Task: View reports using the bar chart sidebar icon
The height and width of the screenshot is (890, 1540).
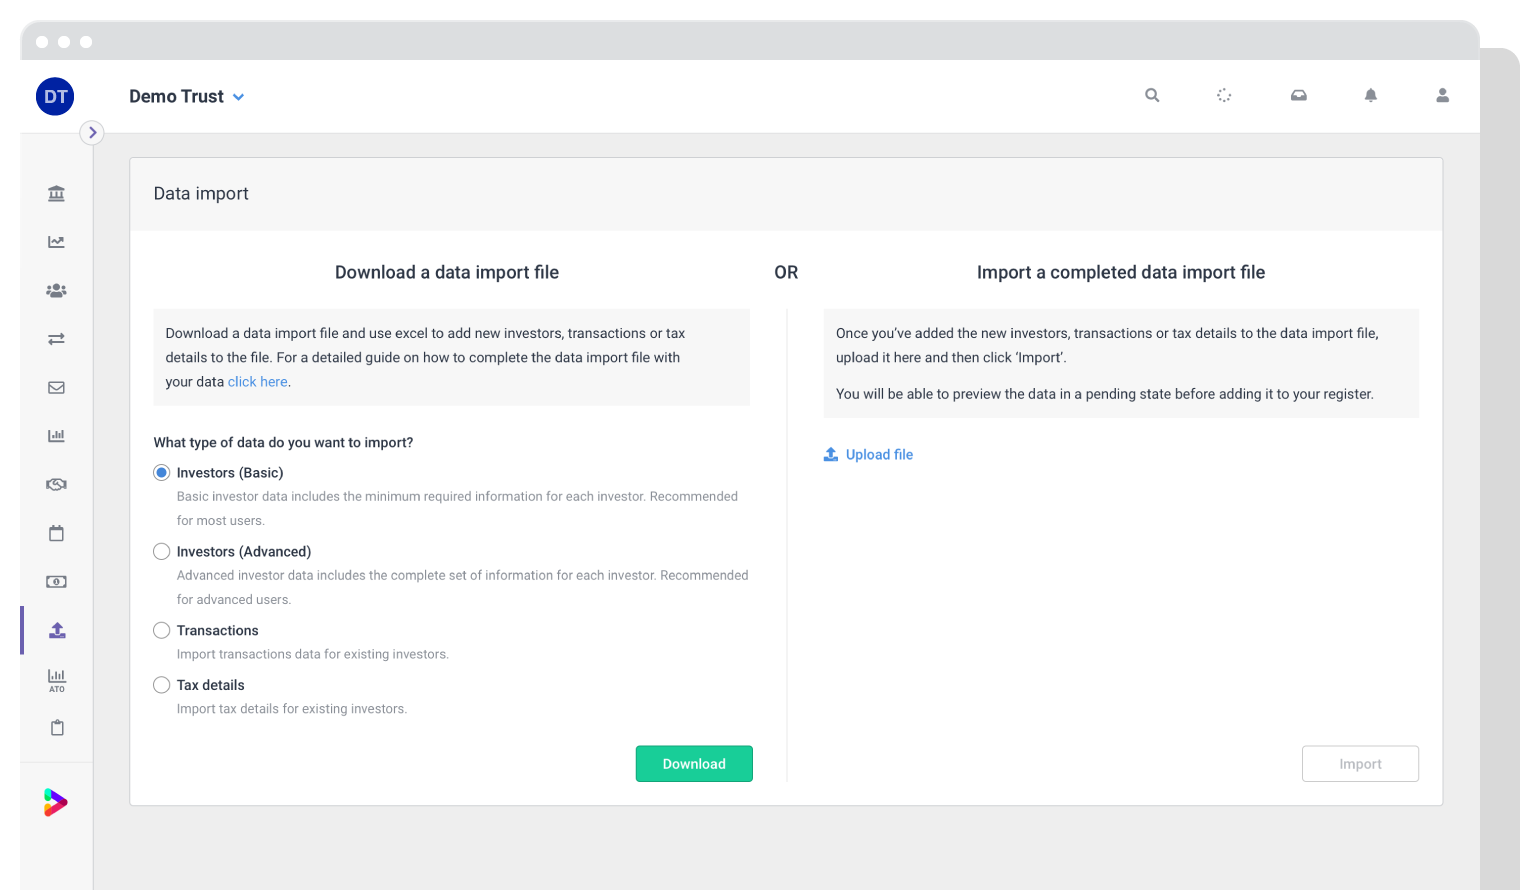Action: [x=56, y=435]
